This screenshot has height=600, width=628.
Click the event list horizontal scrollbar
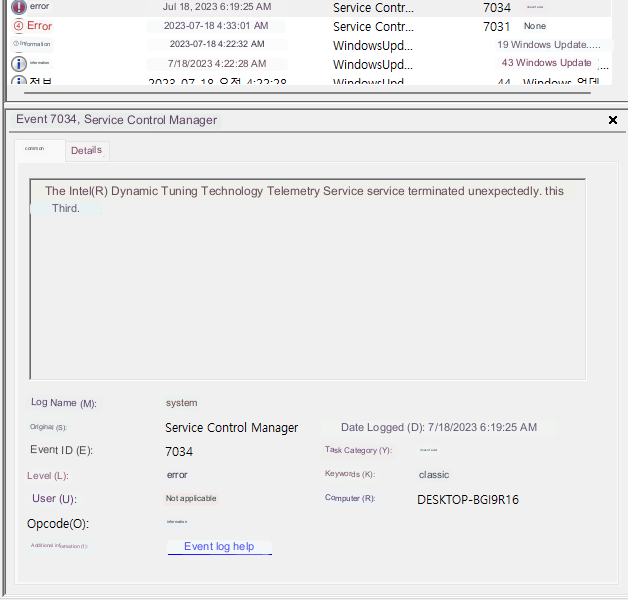(x=300, y=93)
